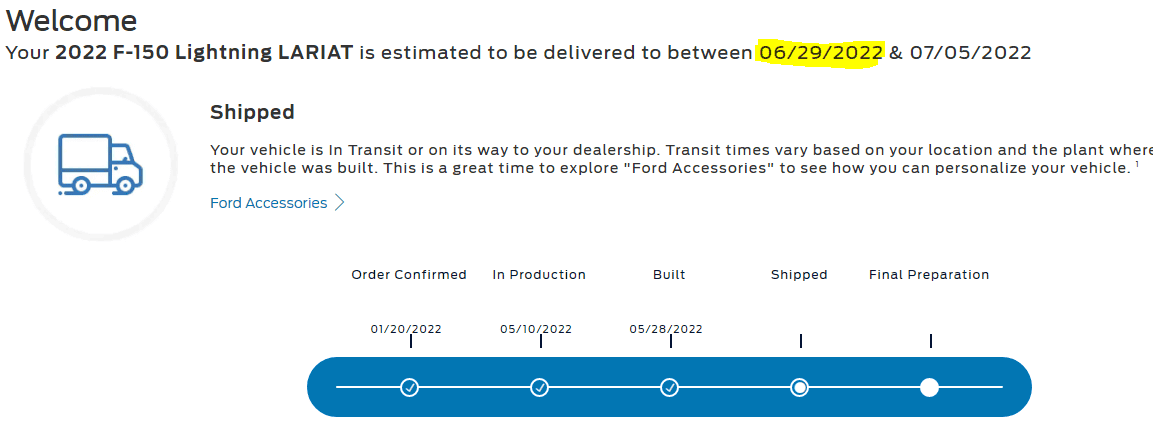Click the Order Confirmed stage label

click(409, 275)
